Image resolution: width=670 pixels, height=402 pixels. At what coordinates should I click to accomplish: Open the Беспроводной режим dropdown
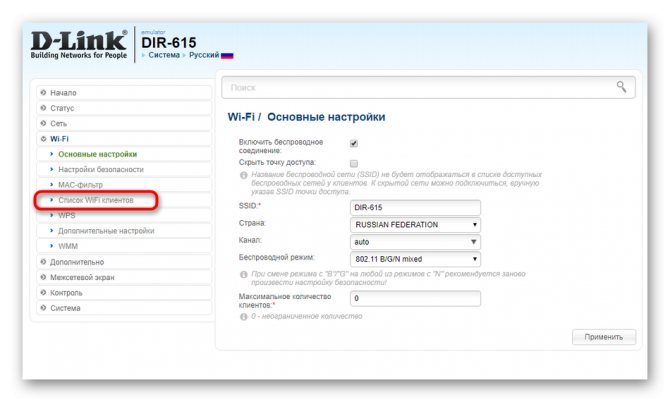click(415, 259)
